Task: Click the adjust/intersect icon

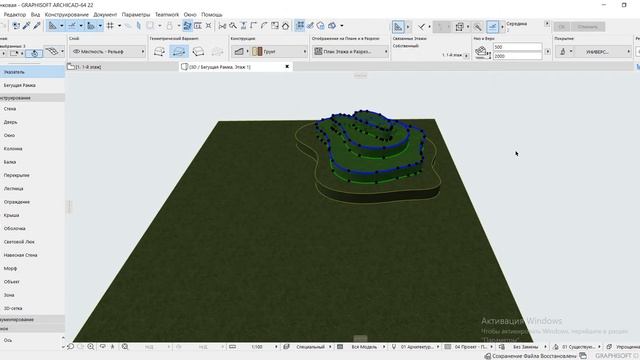Action: [x=244, y=26]
